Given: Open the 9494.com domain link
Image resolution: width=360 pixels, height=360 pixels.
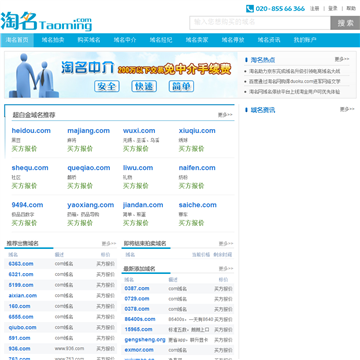Looking at the screenshot, I should tap(27, 205).
